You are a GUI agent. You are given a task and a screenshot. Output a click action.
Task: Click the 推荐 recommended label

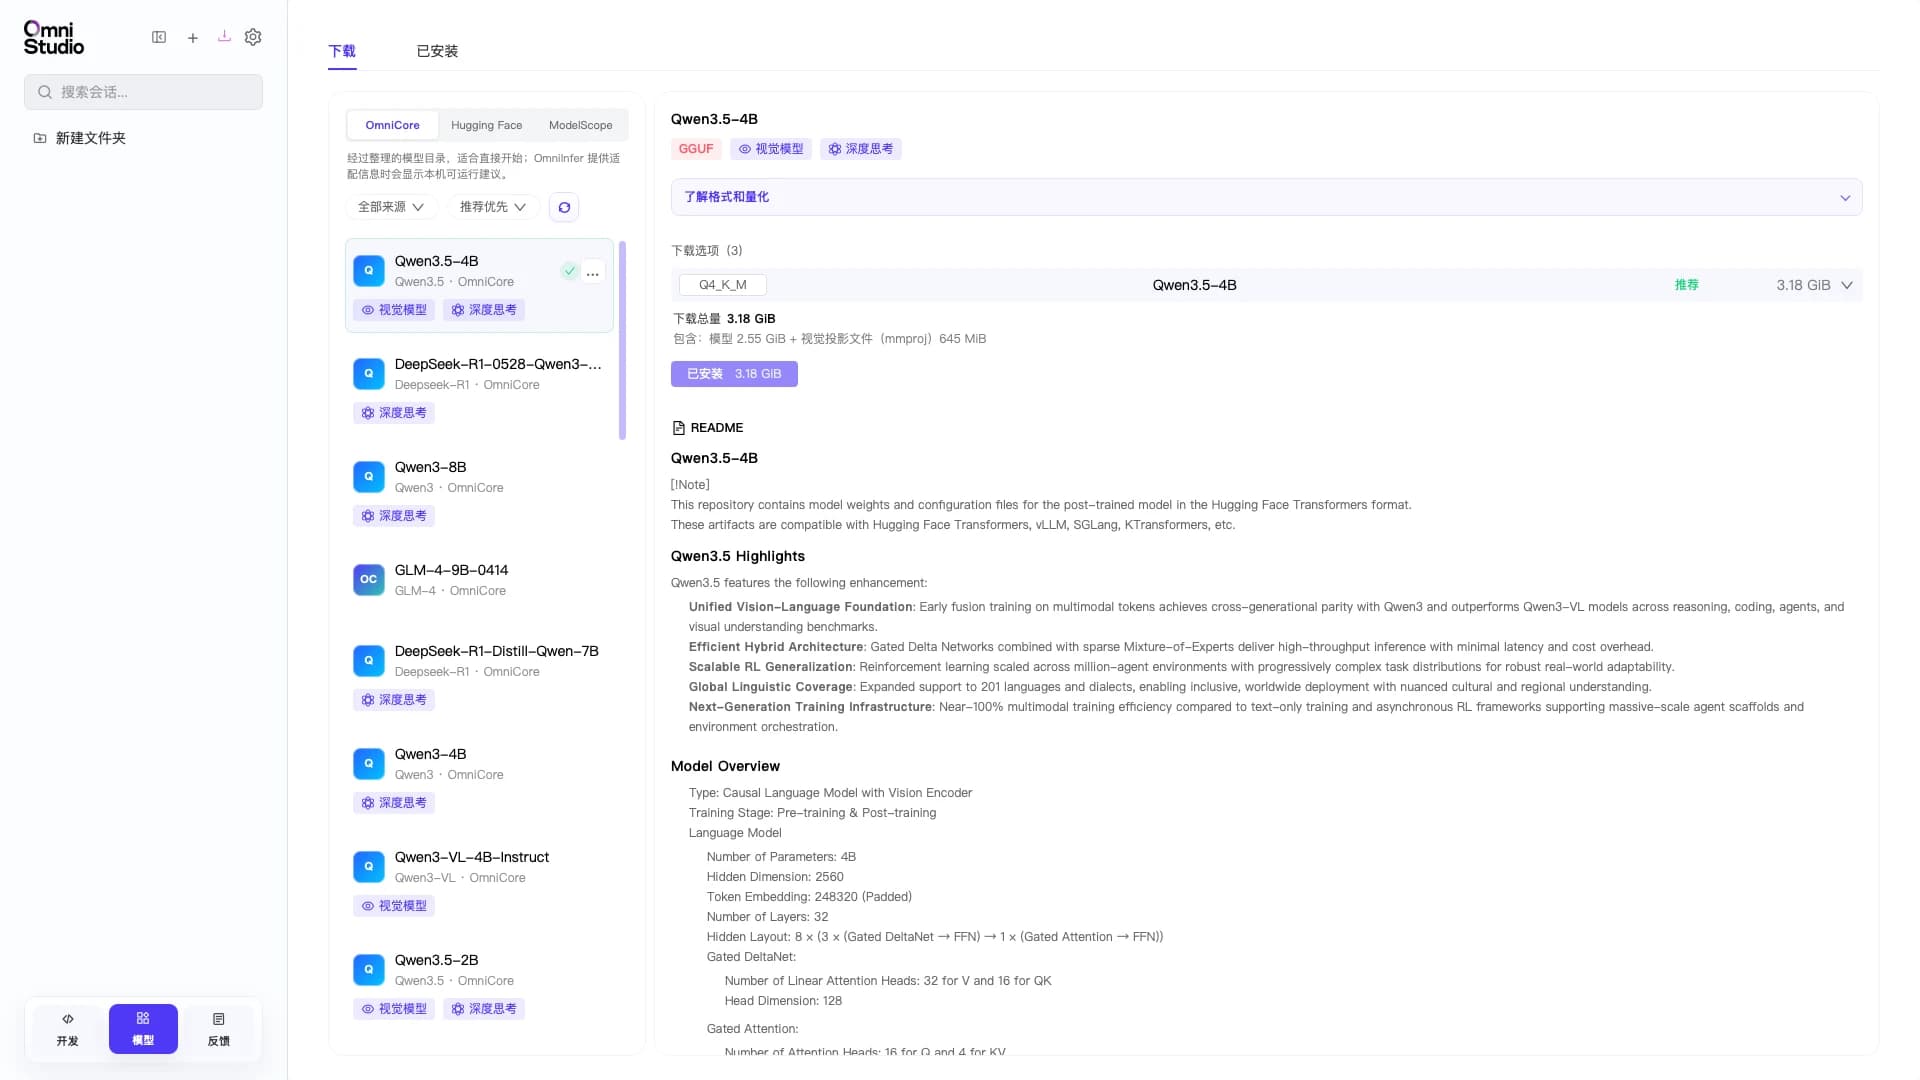pos(1687,285)
